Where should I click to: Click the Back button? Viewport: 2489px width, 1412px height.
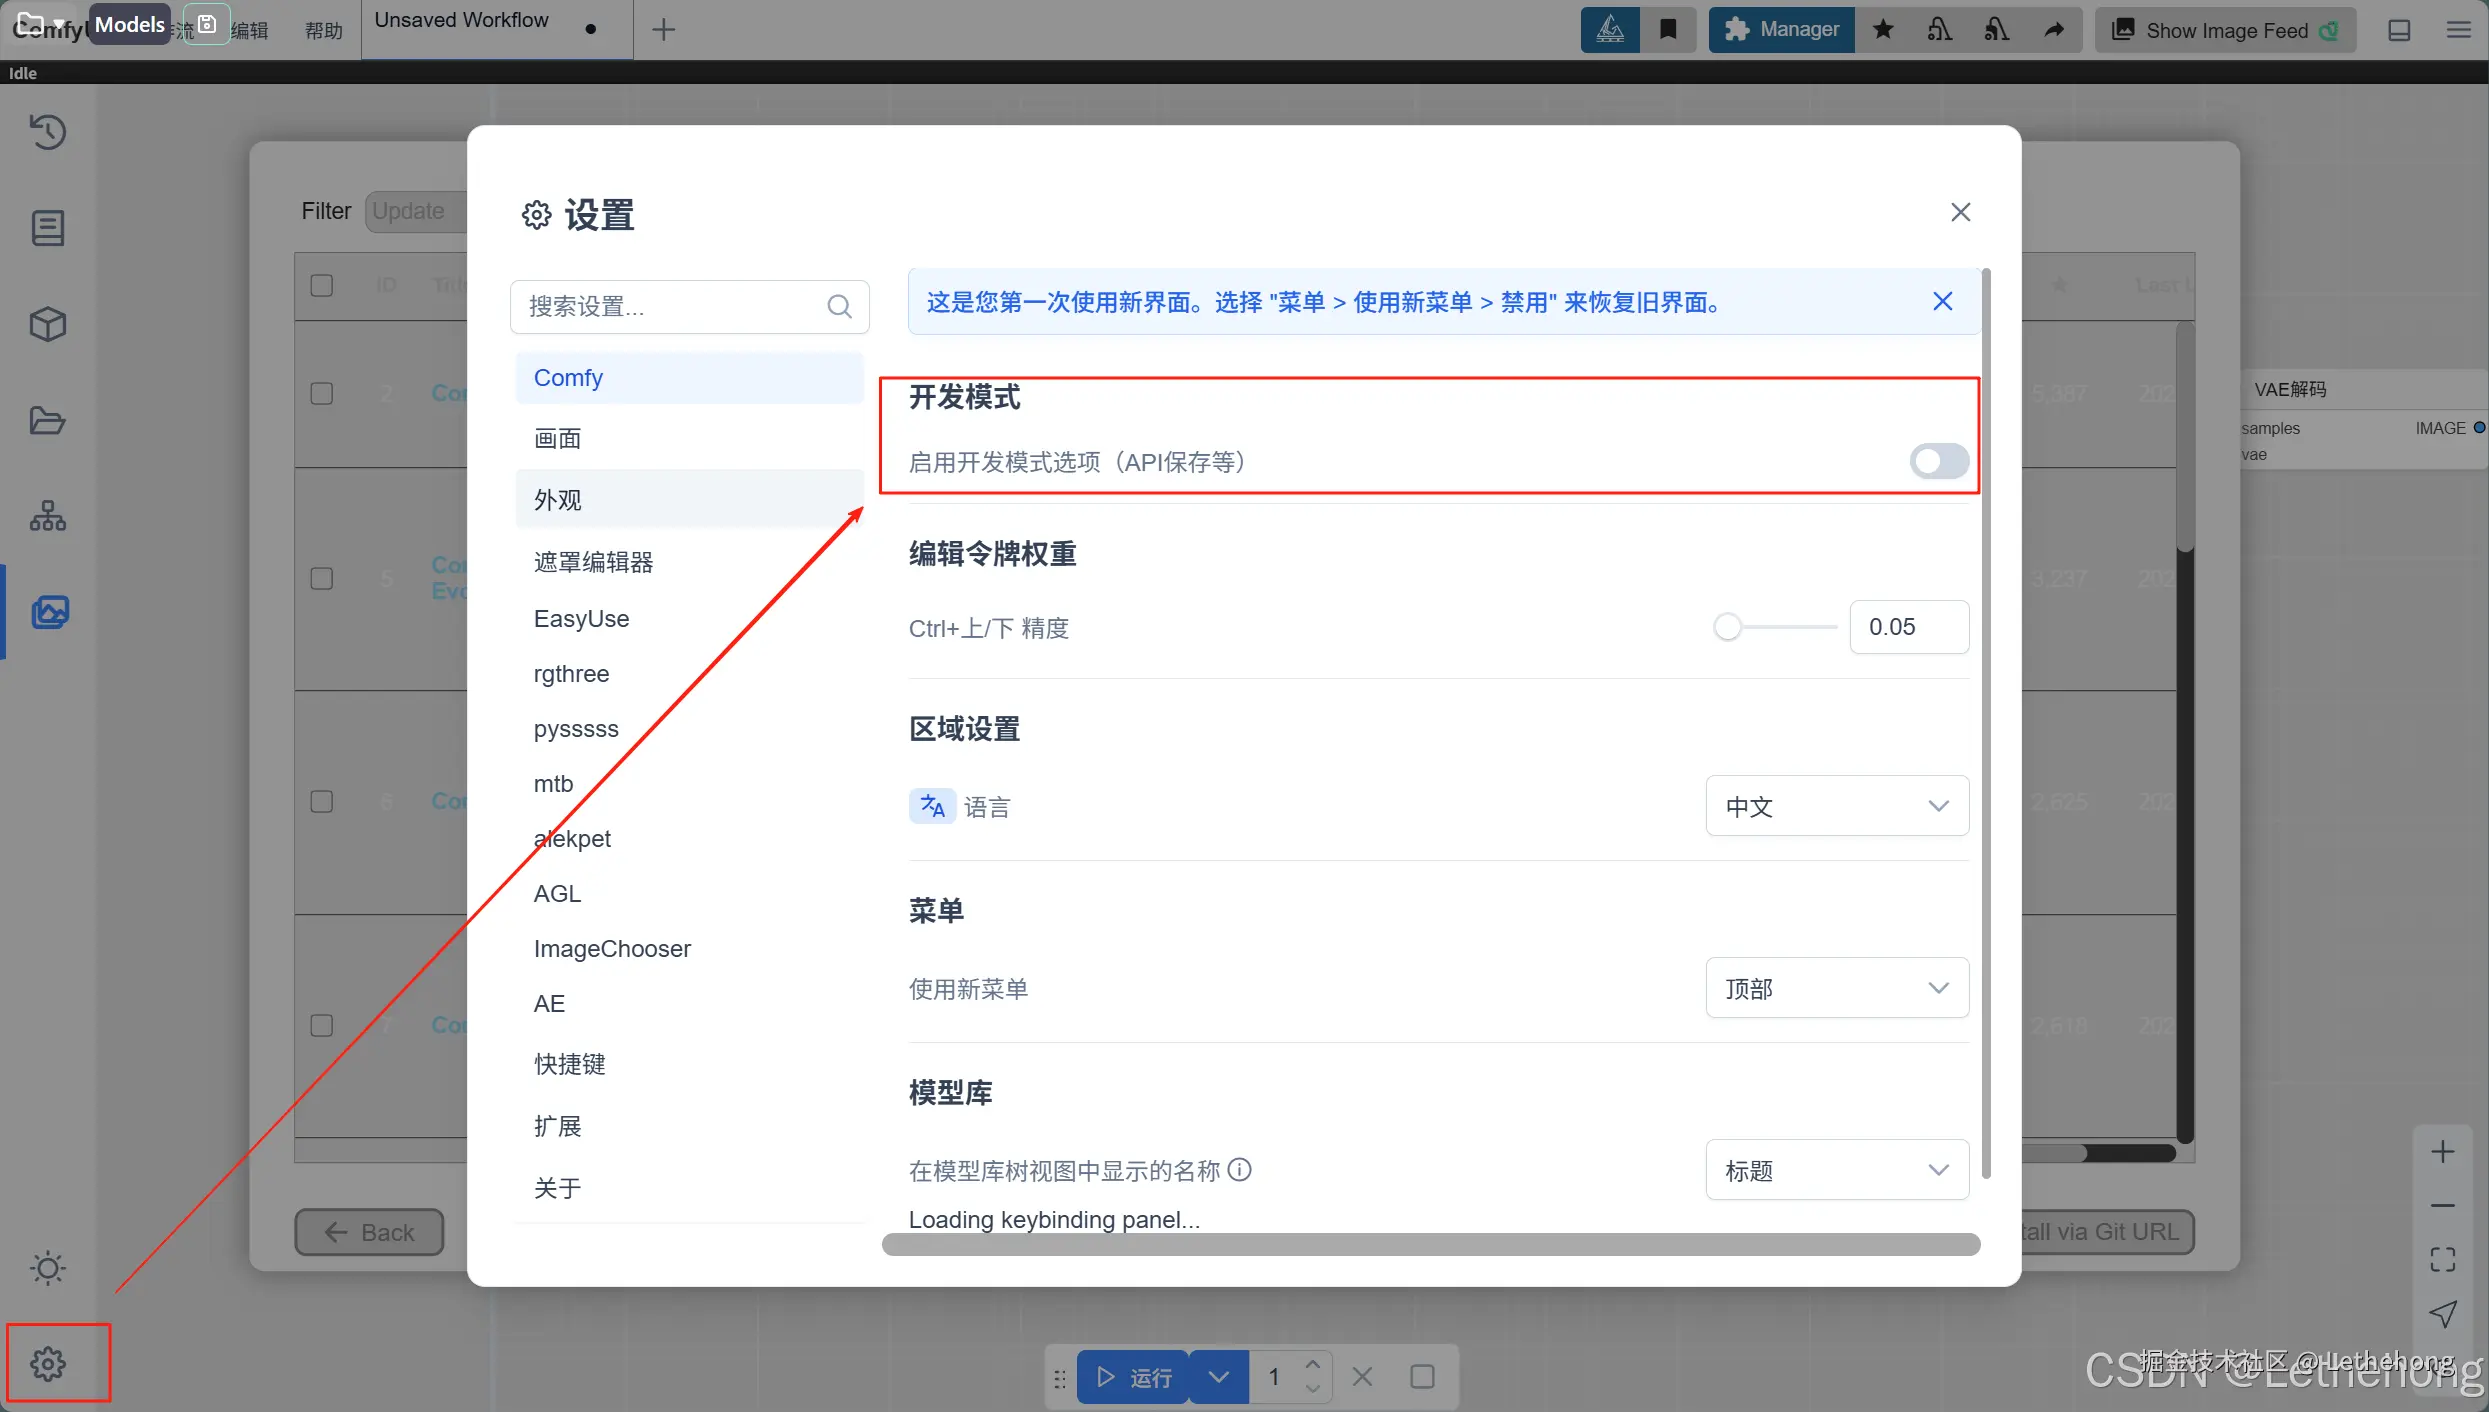pyautogui.click(x=369, y=1232)
